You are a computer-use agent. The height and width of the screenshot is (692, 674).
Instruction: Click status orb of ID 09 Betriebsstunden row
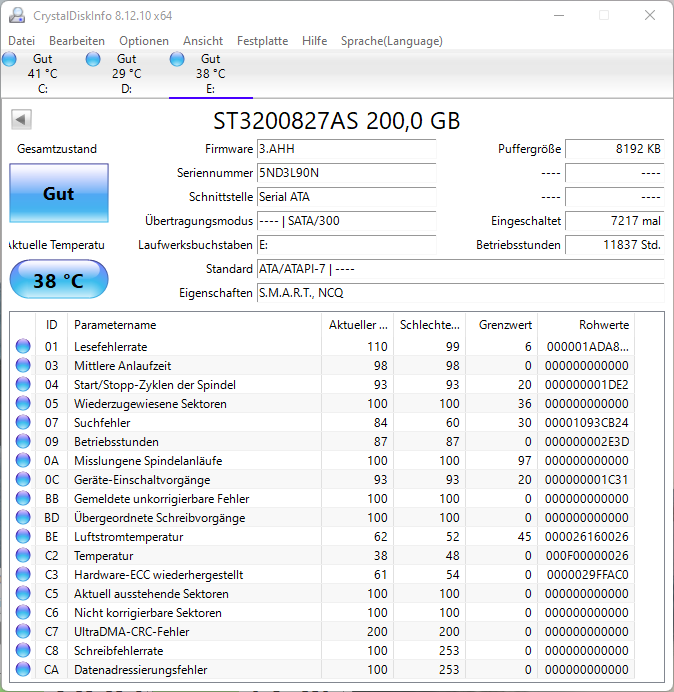[x=23, y=441]
